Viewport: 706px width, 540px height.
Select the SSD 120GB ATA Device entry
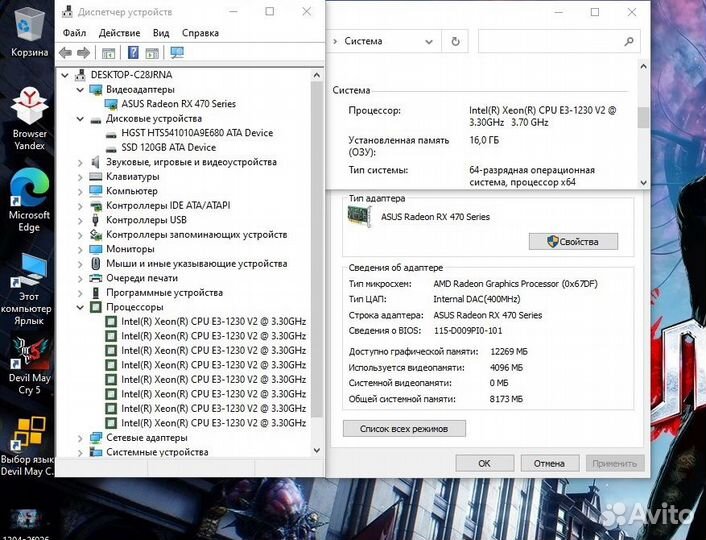click(168, 147)
